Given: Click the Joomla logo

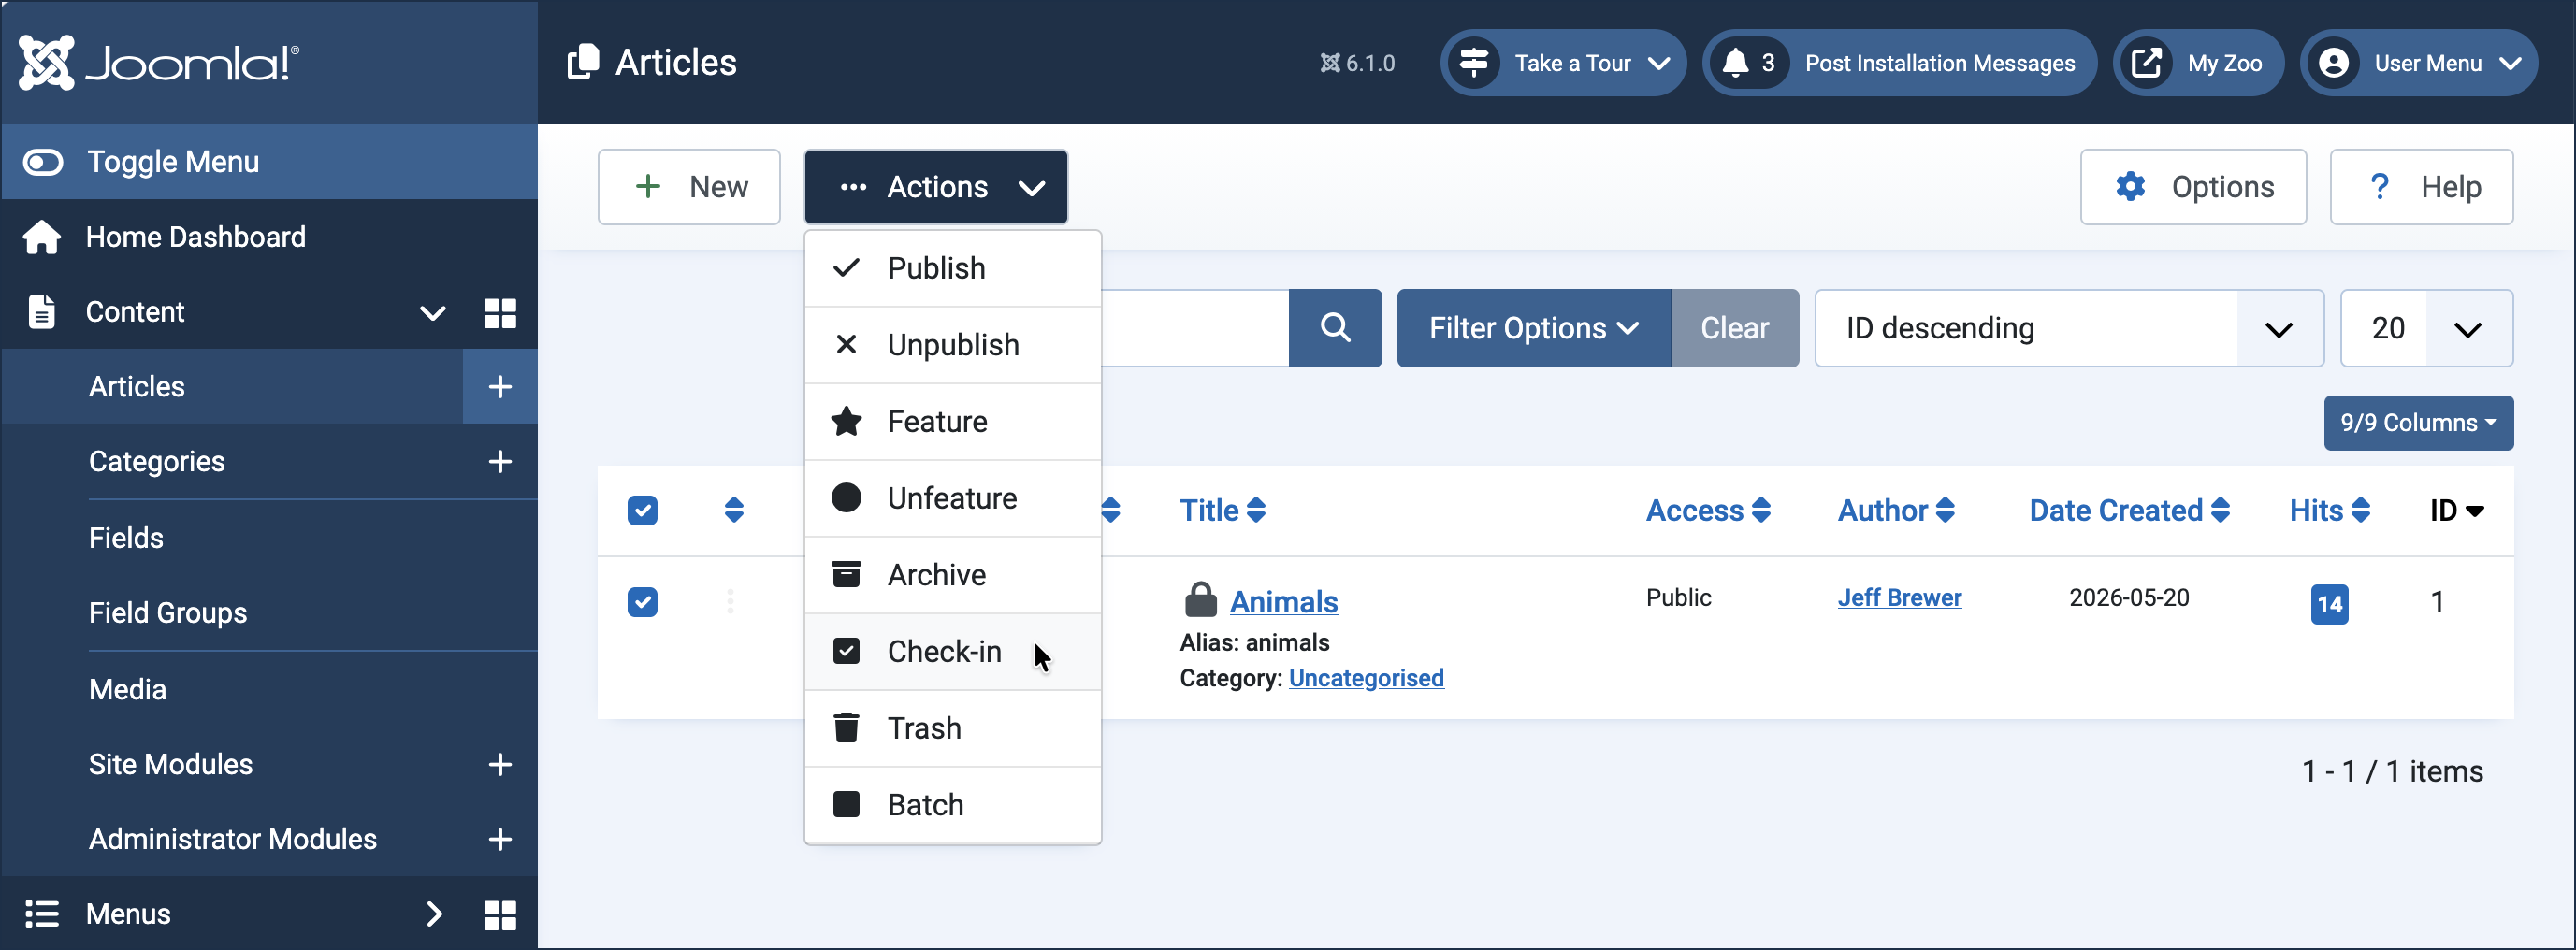Looking at the screenshot, I should coord(159,62).
